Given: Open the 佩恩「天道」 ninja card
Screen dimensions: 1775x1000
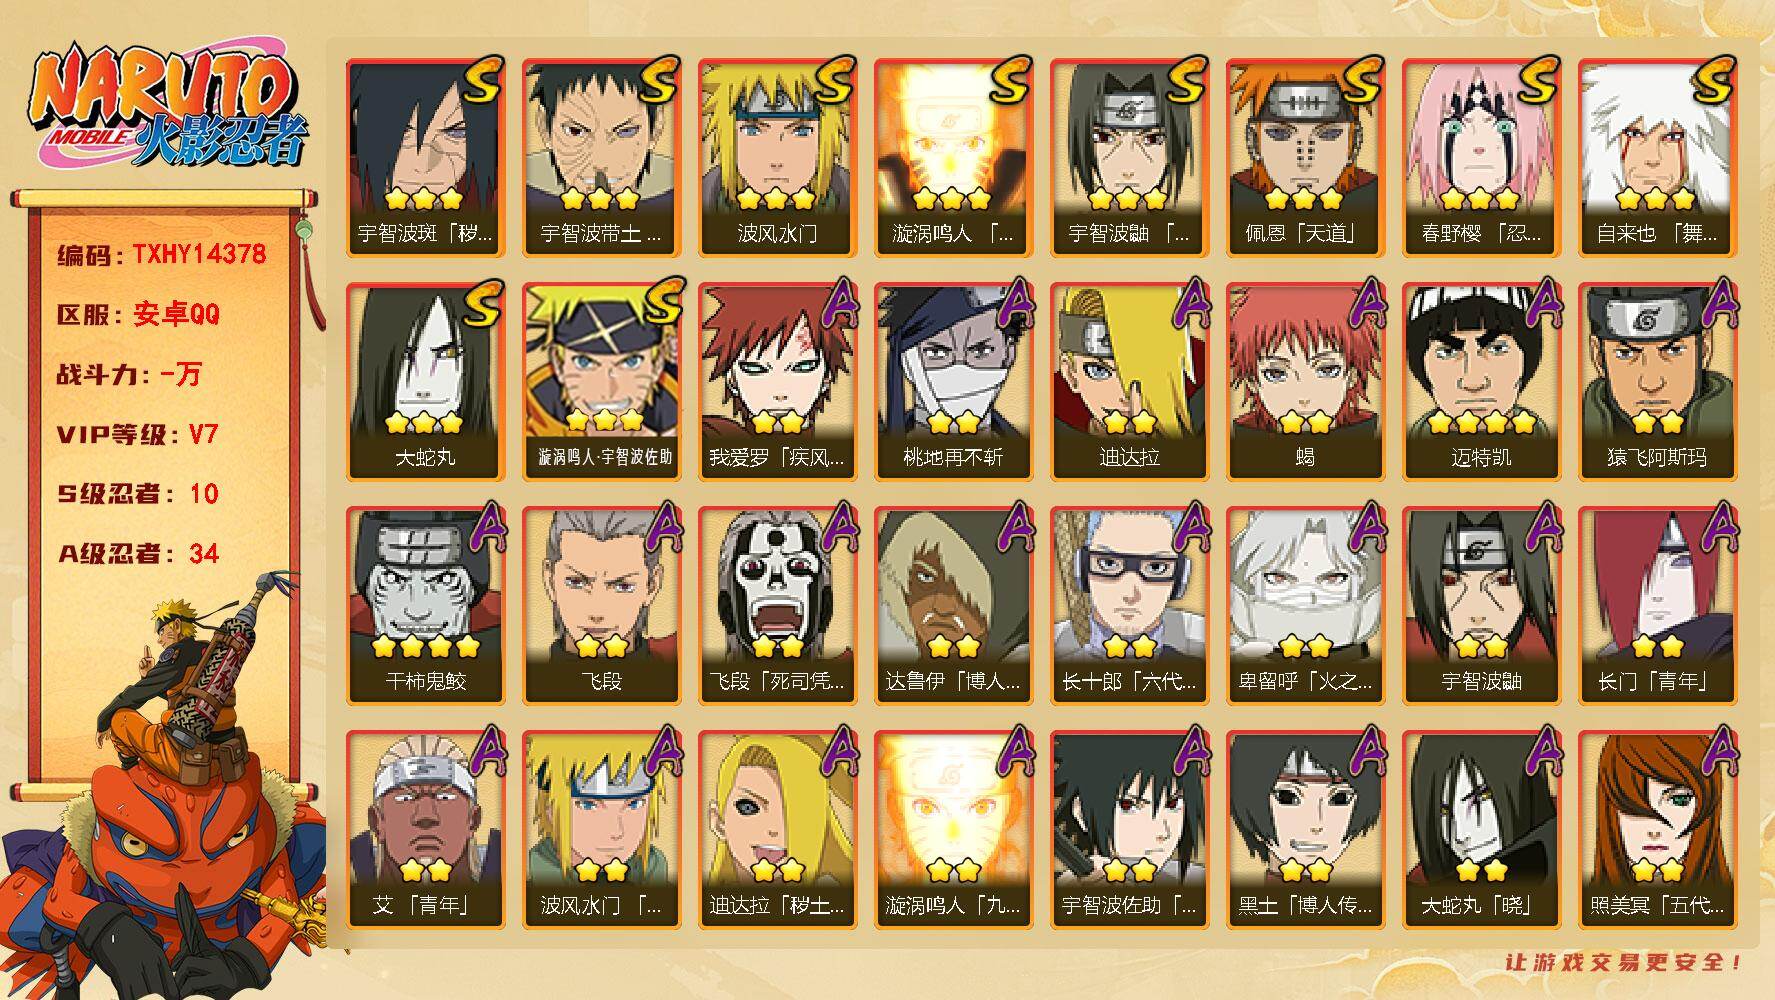Looking at the screenshot, I should [x=1305, y=157].
